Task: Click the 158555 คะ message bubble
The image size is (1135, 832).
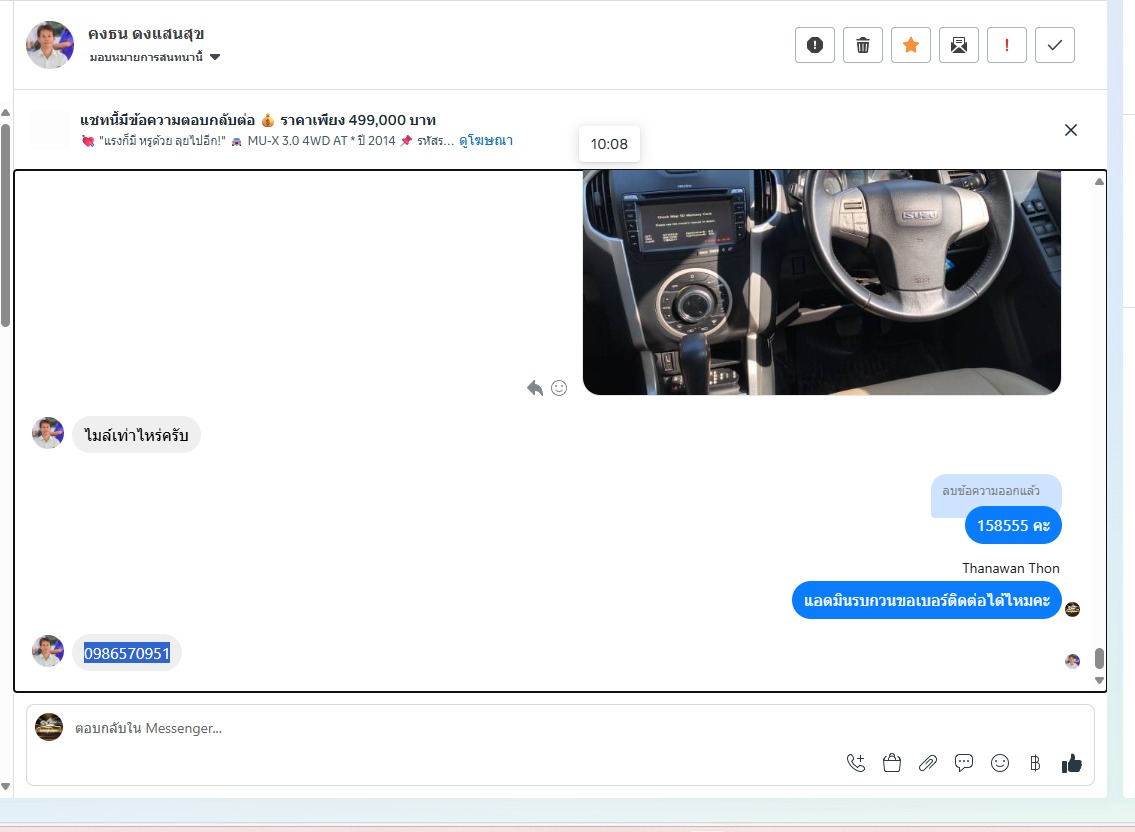Action: click(1013, 526)
